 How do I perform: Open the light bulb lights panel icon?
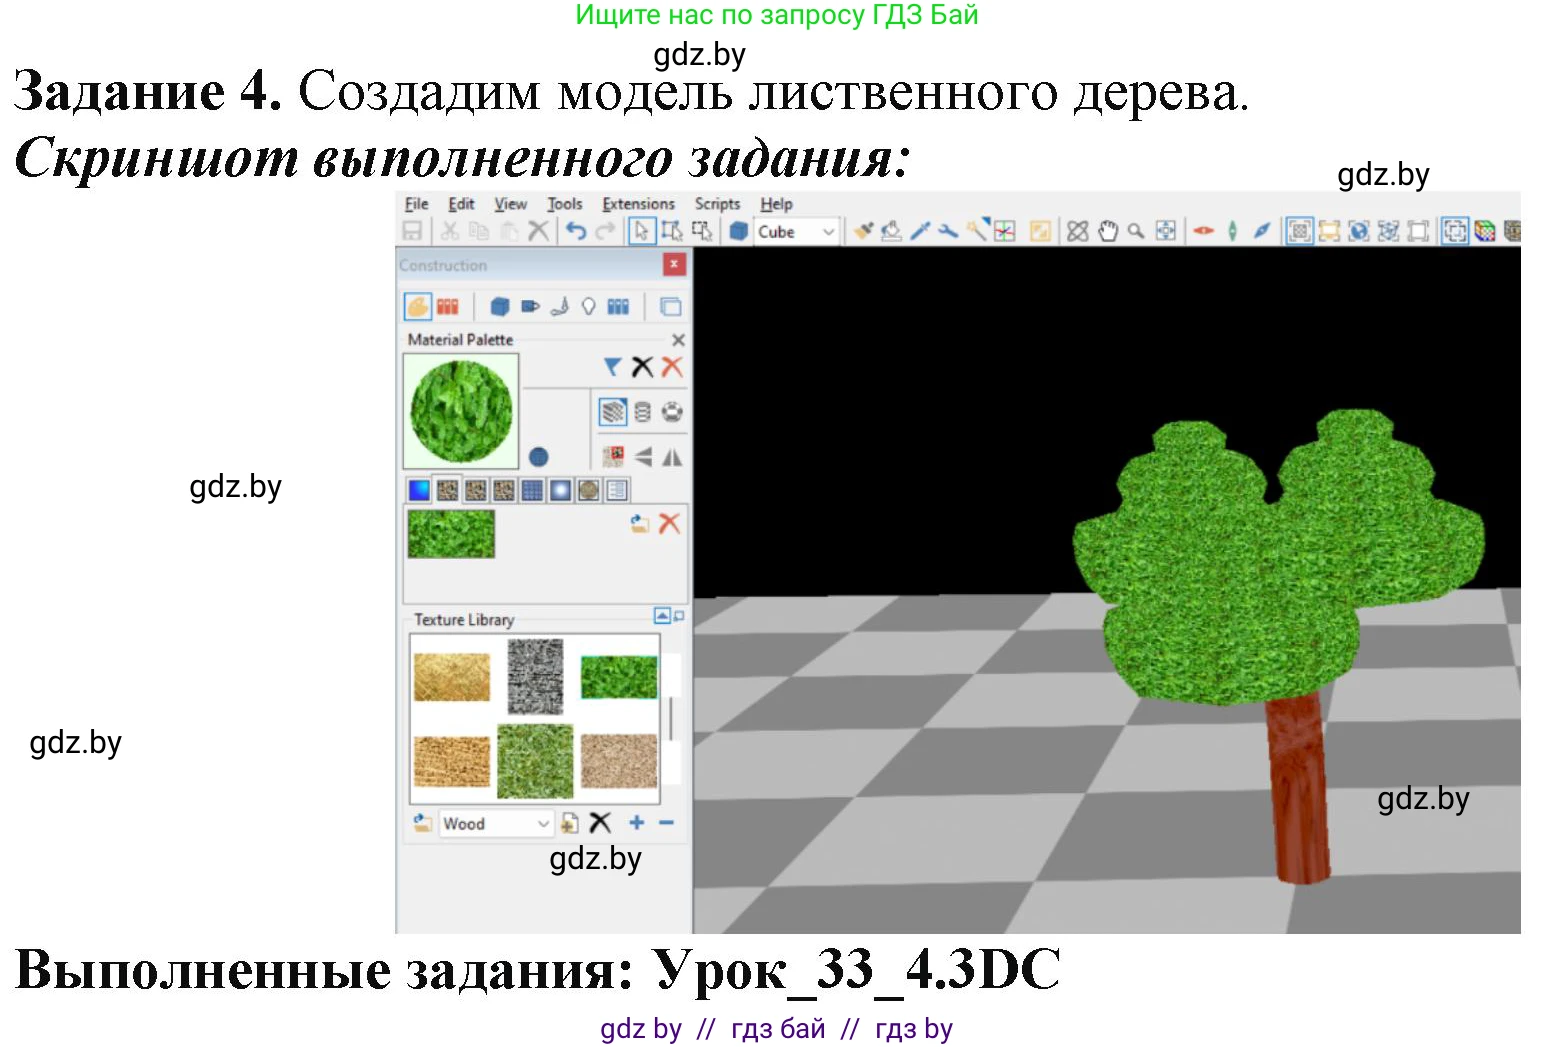tap(589, 306)
